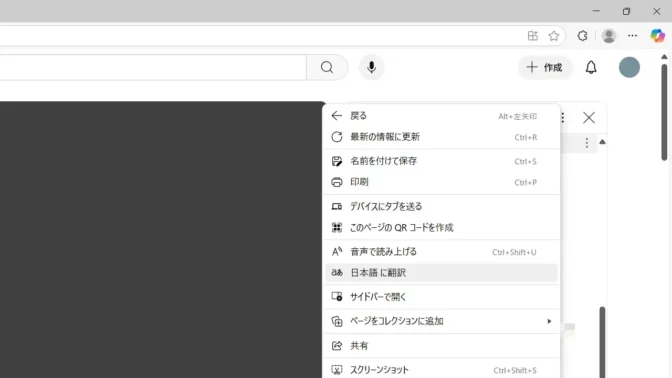This screenshot has height=378, width=672.
Task: Choose このページの QR コードを作成
Action: point(441,227)
